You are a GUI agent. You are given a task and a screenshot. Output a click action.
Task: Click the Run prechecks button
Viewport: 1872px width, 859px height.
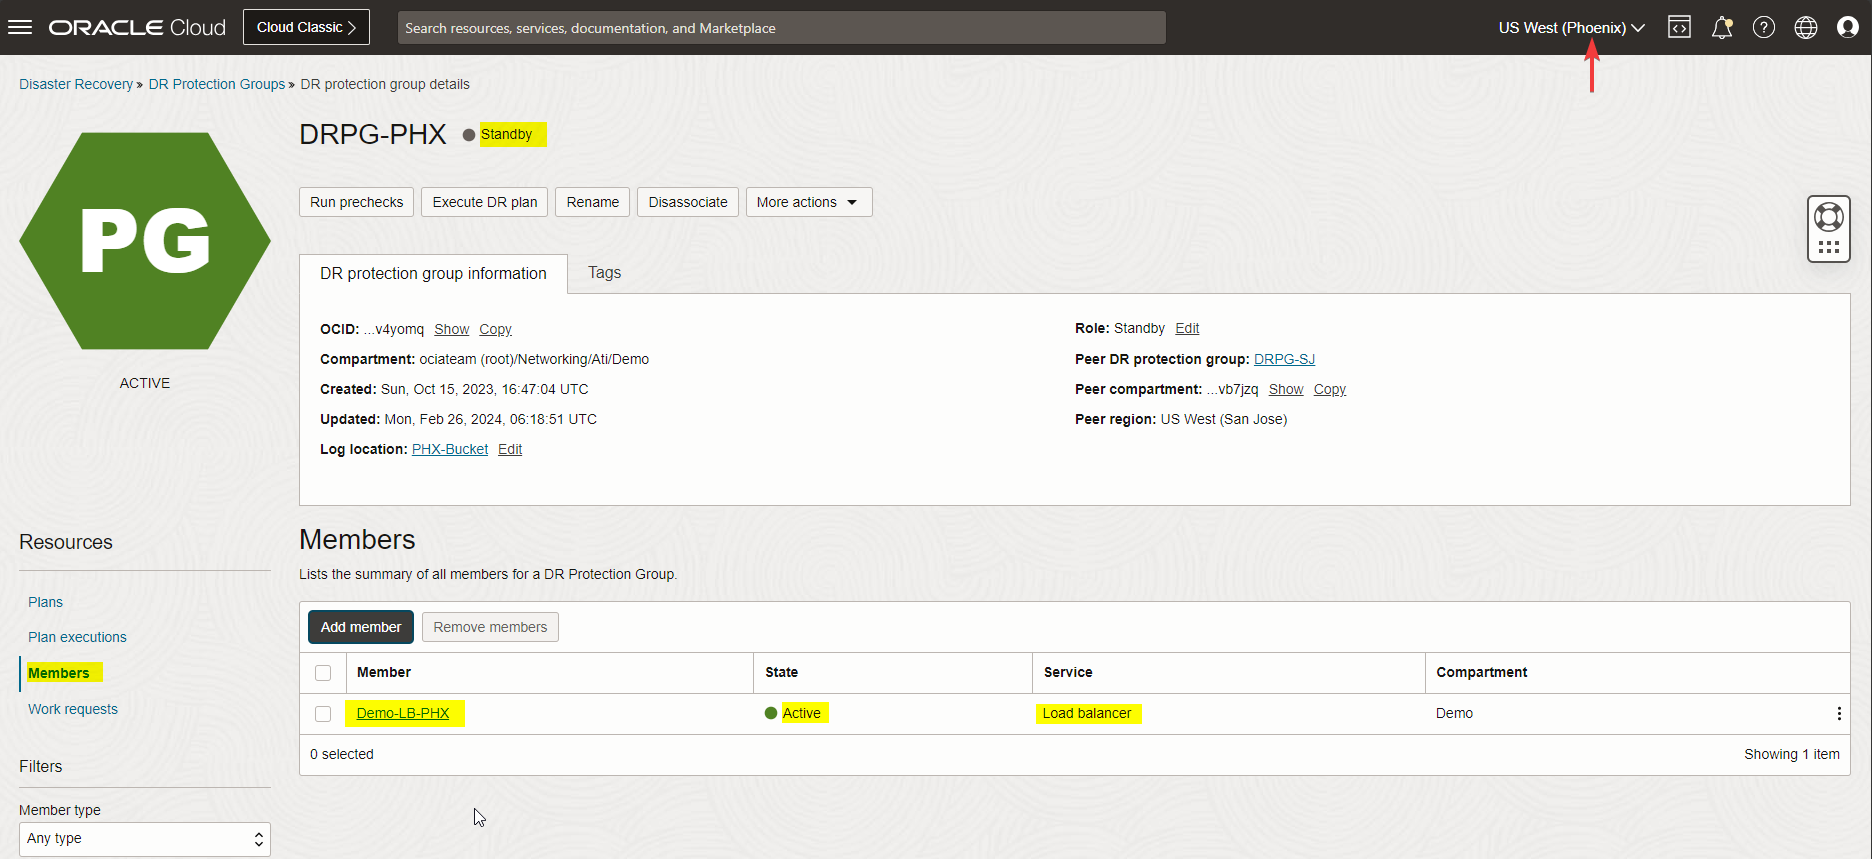point(356,202)
